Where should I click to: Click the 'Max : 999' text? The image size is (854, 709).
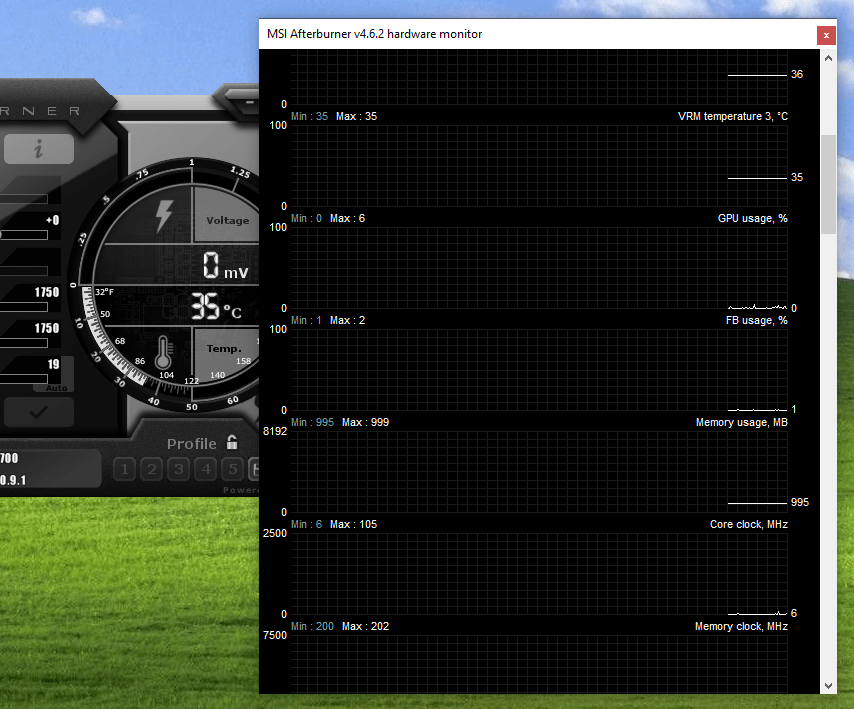tap(365, 423)
